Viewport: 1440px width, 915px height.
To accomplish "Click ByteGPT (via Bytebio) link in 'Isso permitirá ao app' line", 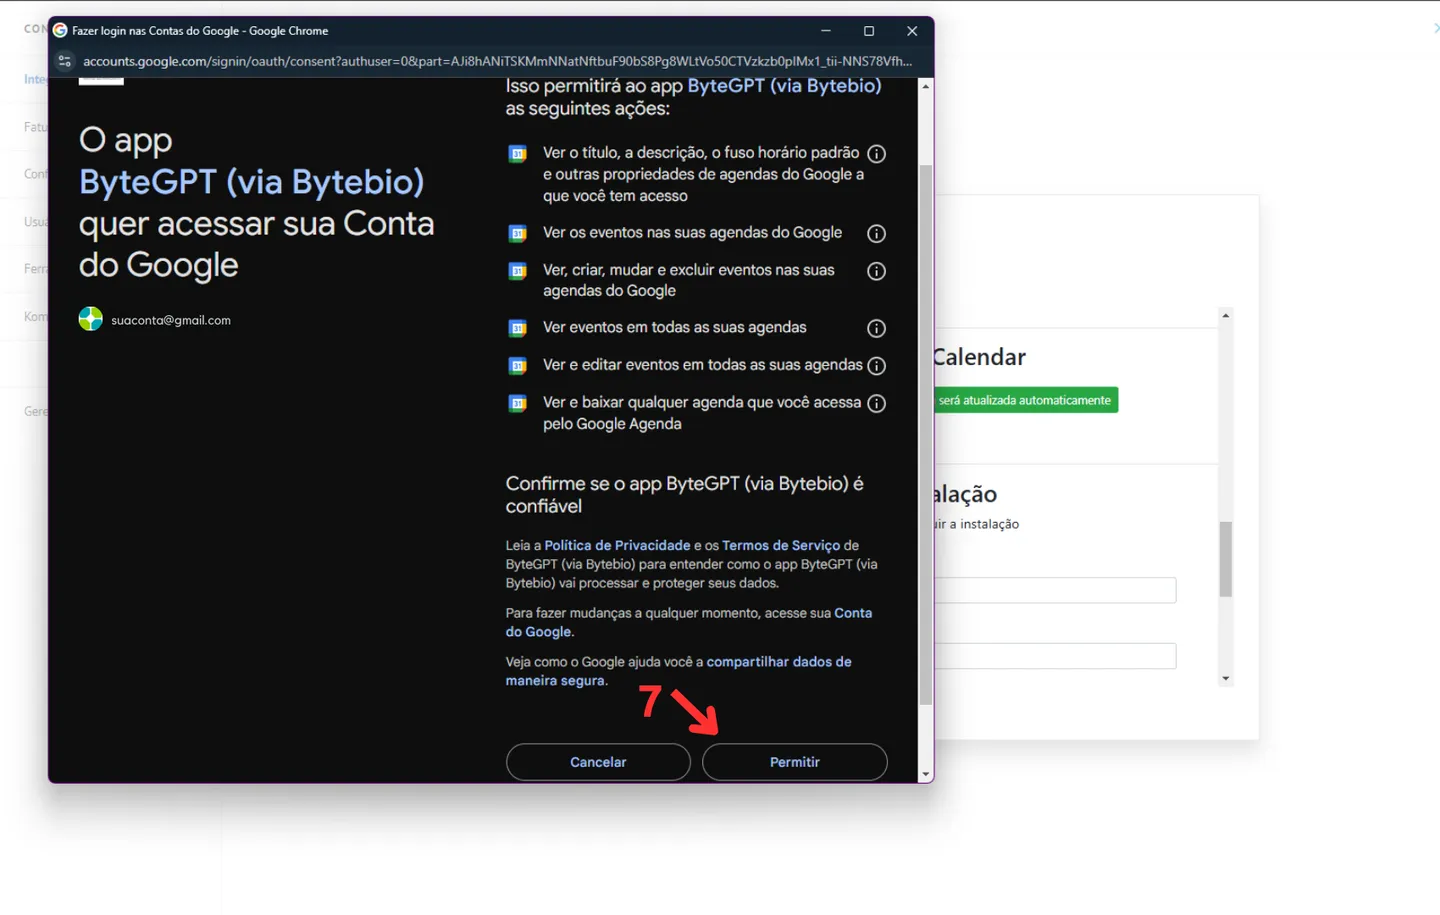I will [784, 86].
